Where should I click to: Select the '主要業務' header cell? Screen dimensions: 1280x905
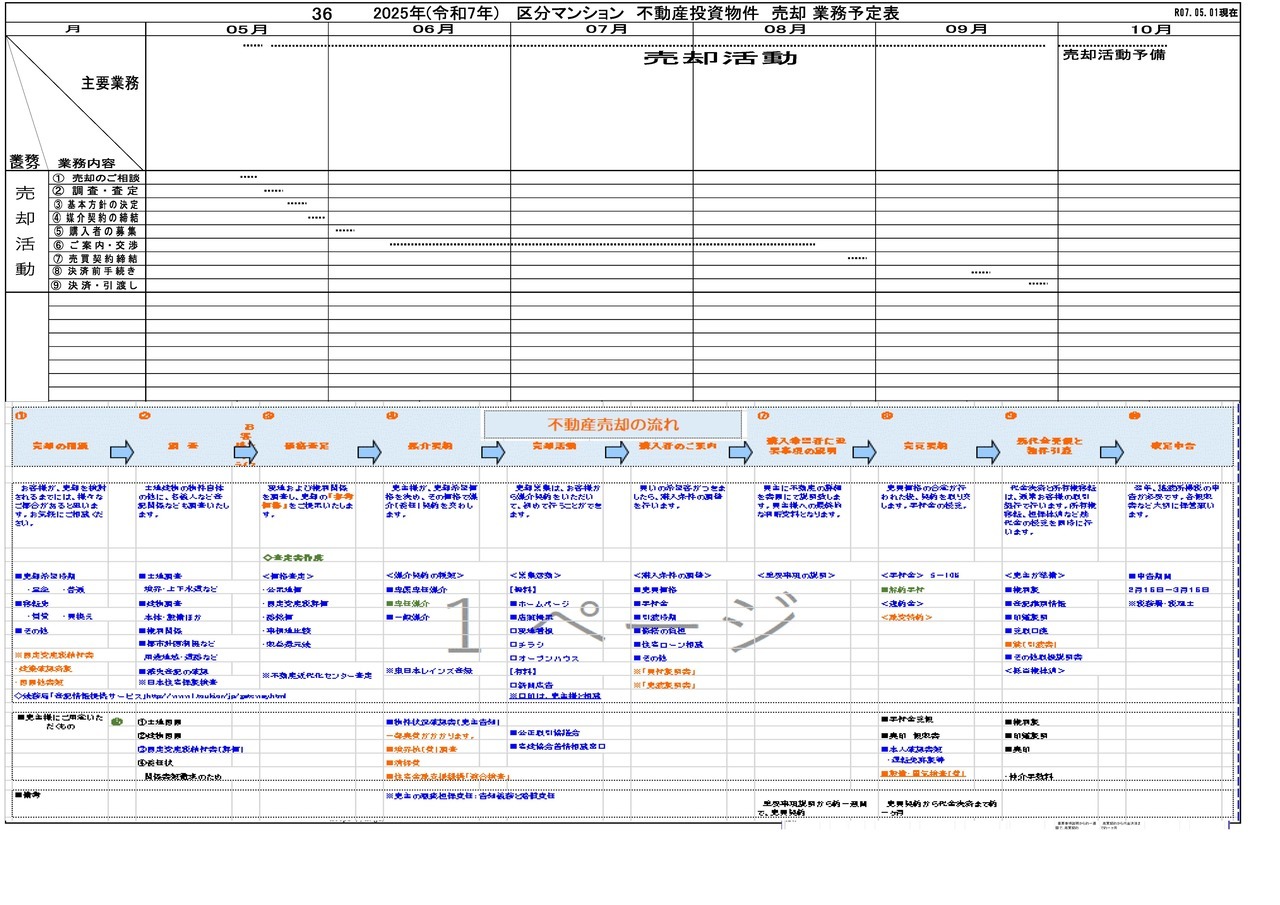[110, 84]
